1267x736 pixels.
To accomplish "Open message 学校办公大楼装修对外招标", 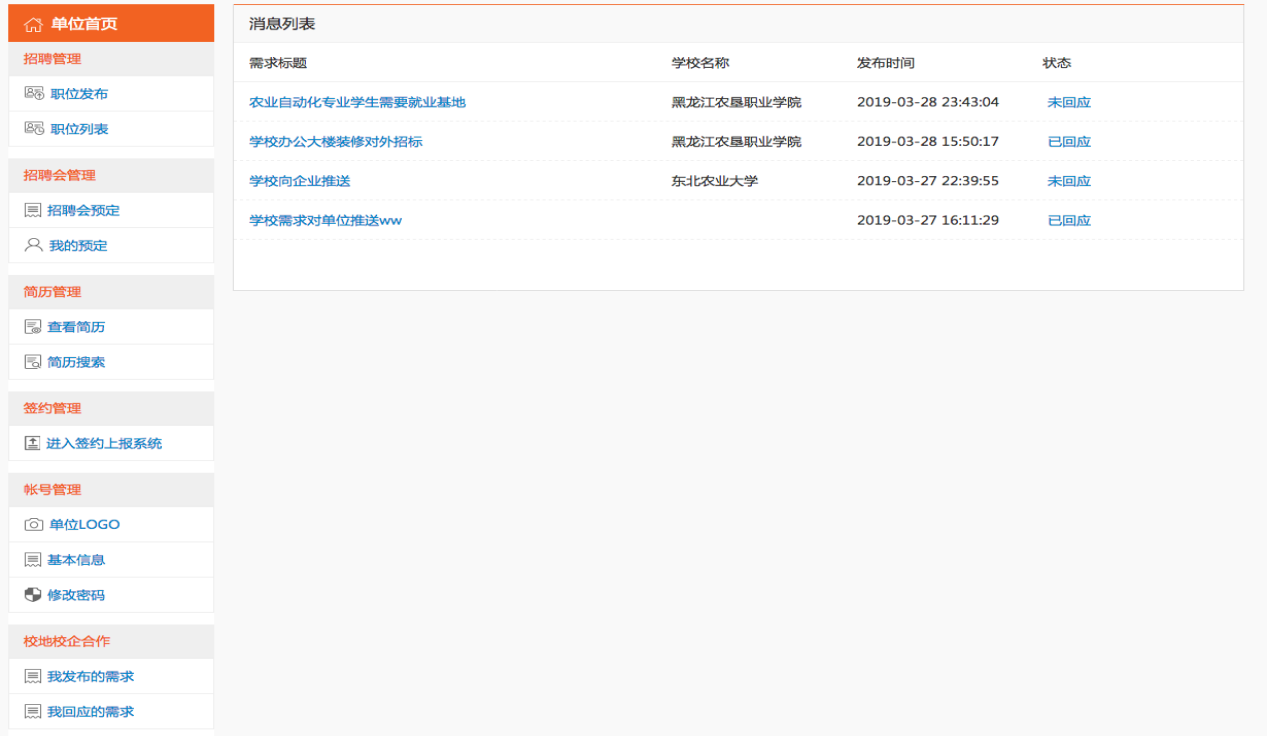I will coord(336,142).
